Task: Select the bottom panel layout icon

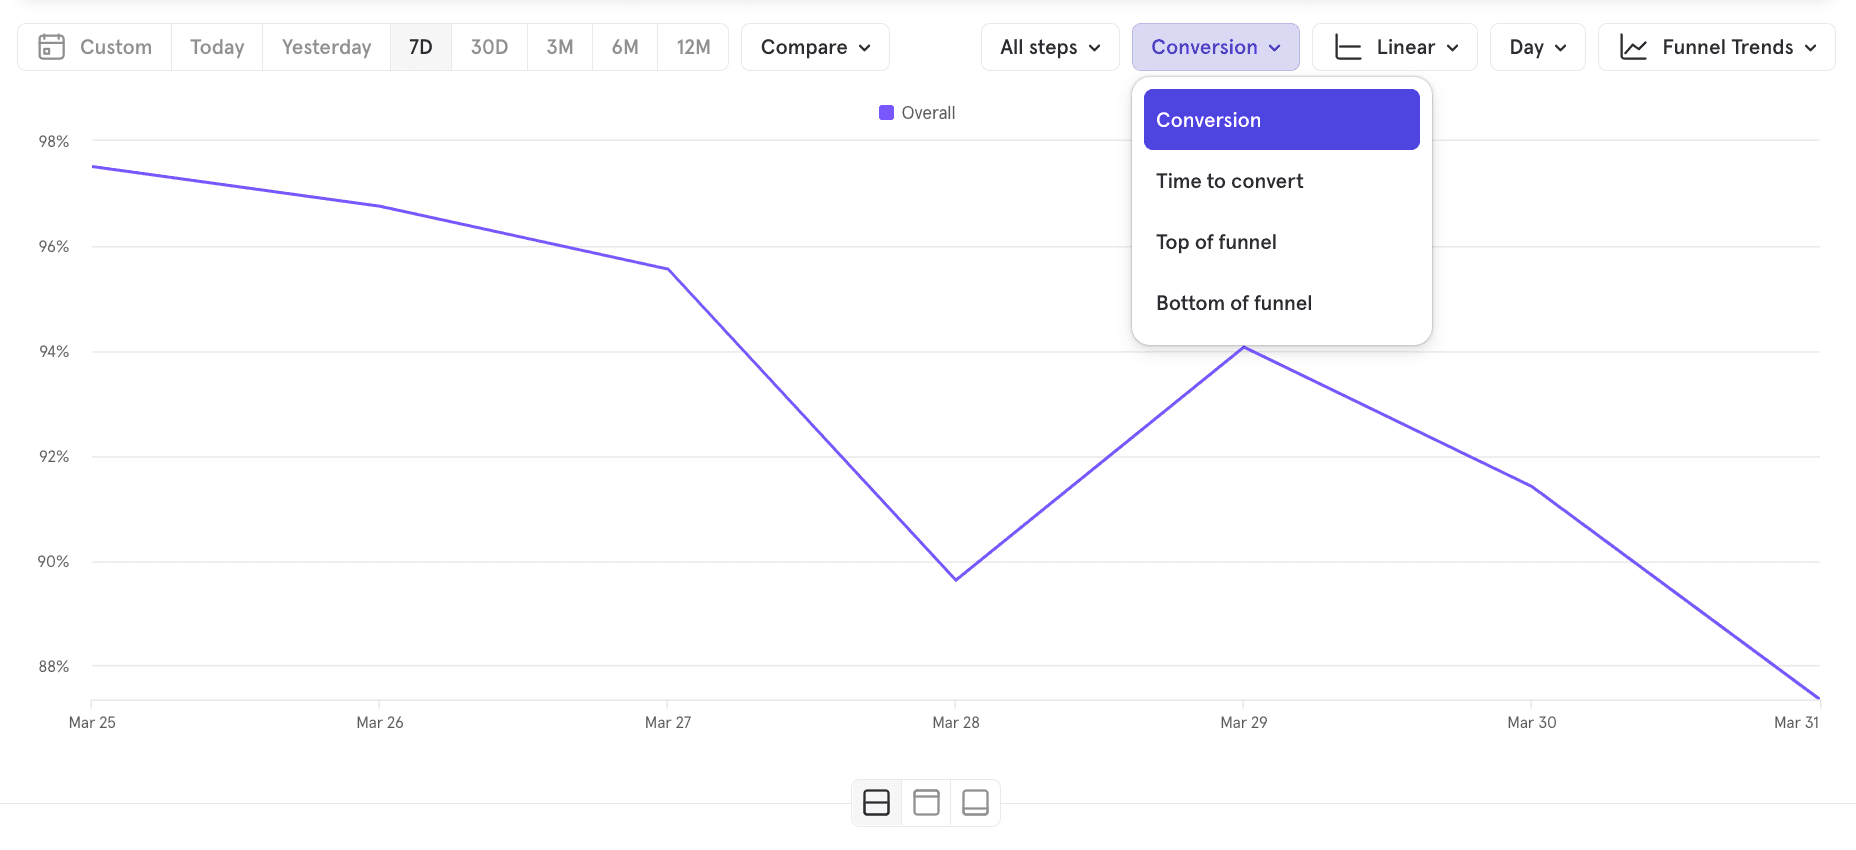Action: coord(975,803)
